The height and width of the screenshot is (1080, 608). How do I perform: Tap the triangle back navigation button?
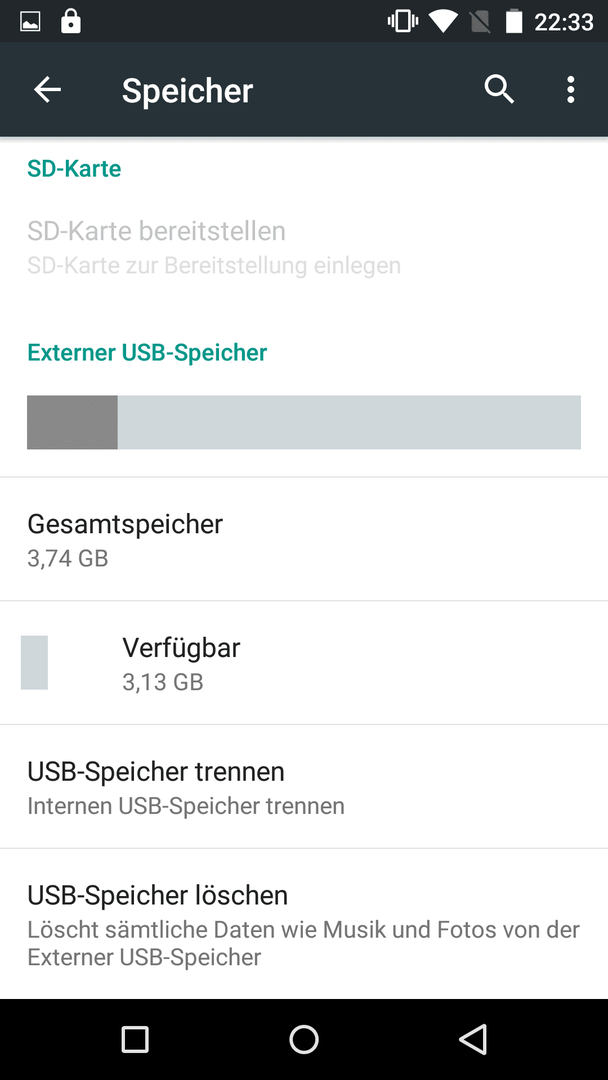click(x=473, y=1039)
